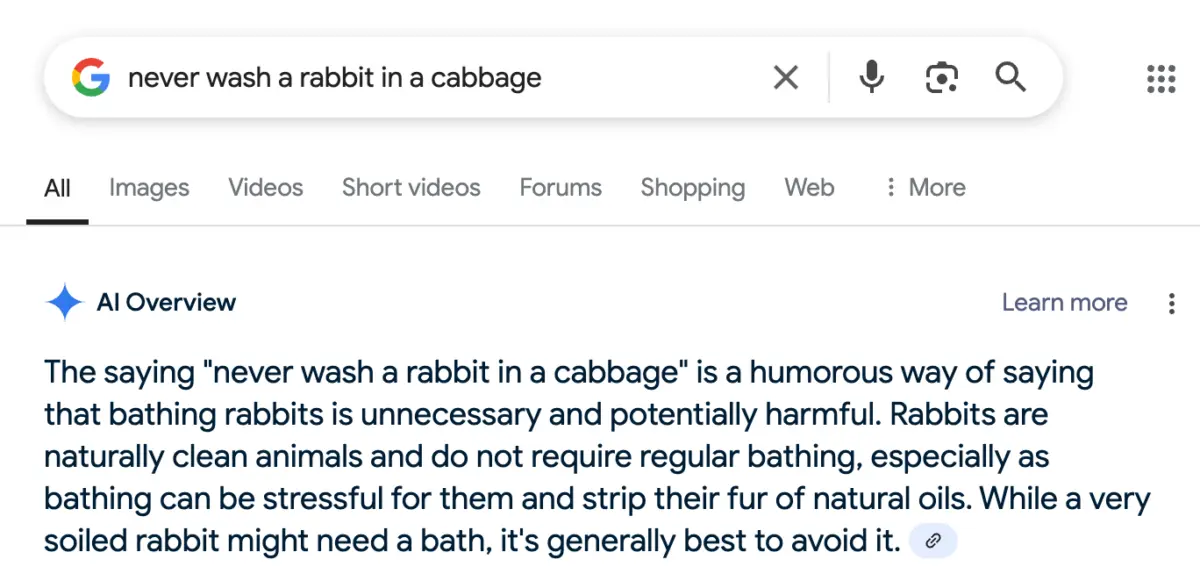The height and width of the screenshot is (588, 1200).
Task: Clear the search query with X
Action: [786, 77]
